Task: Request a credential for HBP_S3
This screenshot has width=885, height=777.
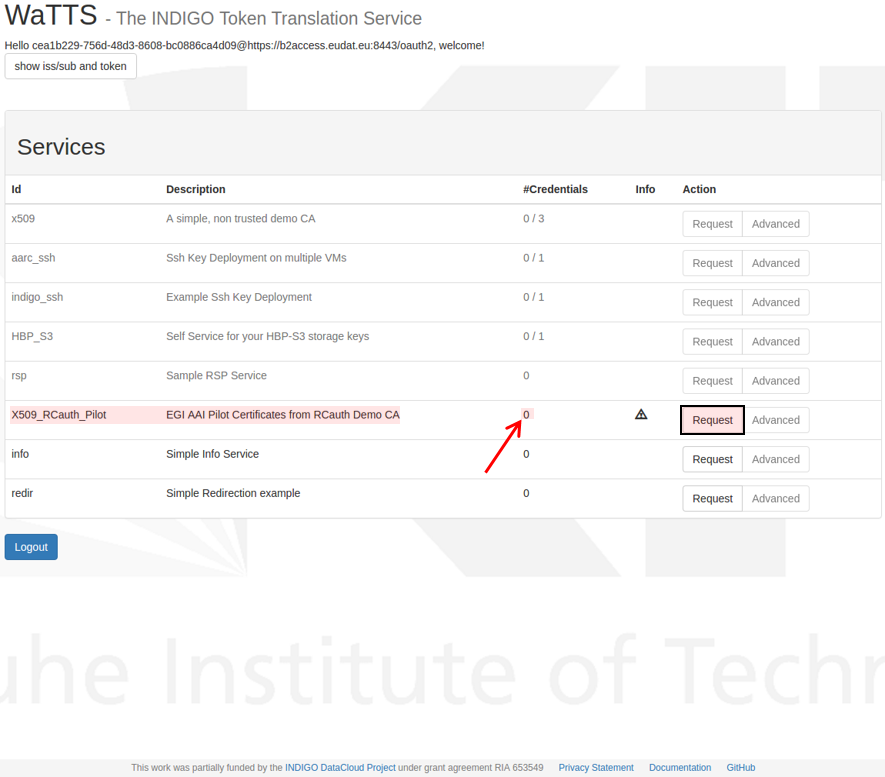Action: pos(712,341)
